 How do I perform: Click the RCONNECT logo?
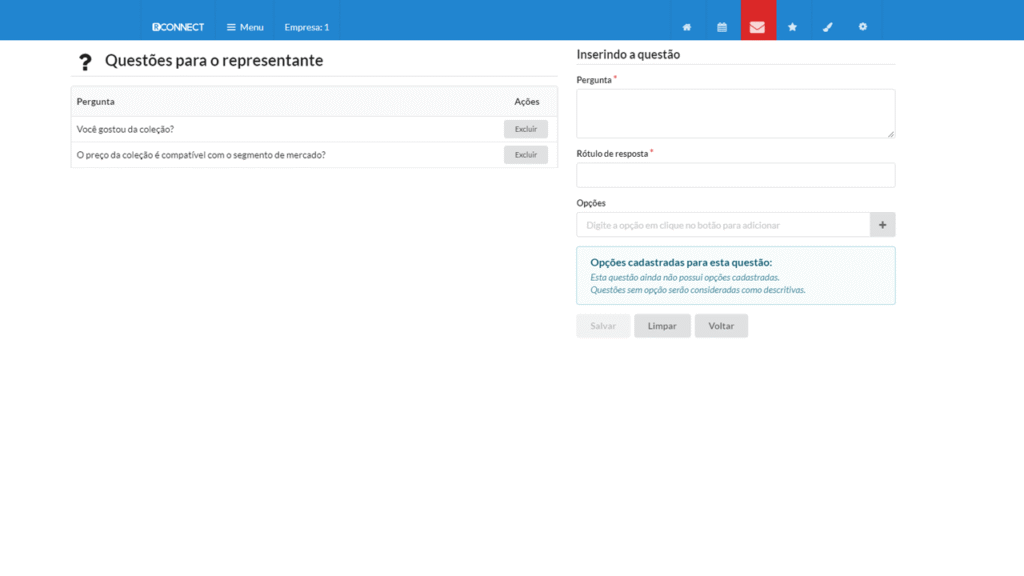click(x=178, y=27)
